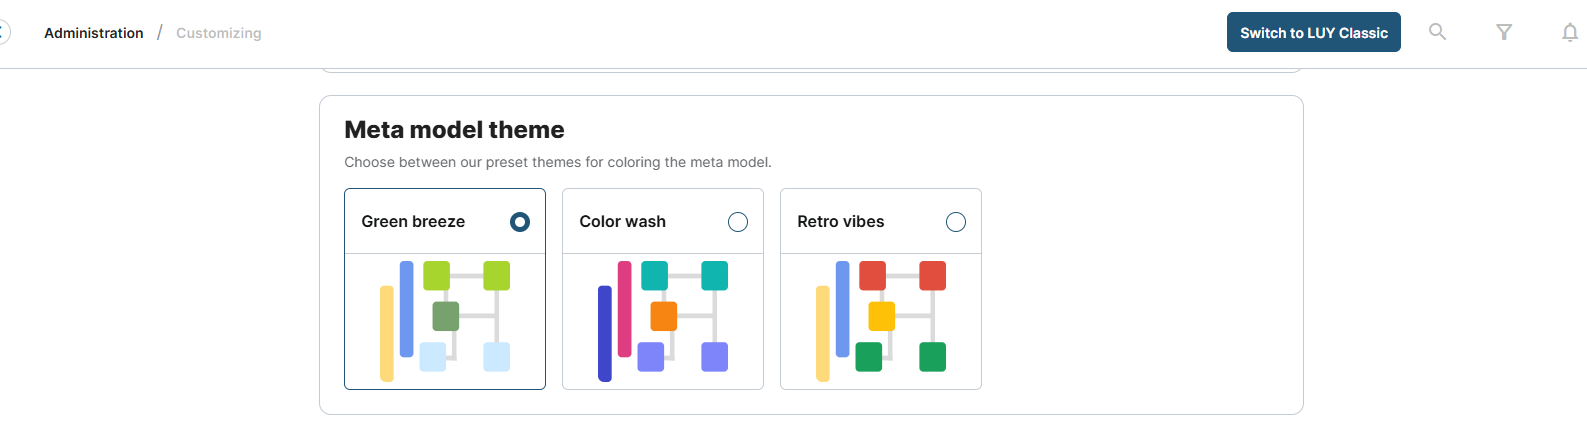1587x426 pixels.
Task: Click the filter funnel icon
Action: point(1504,32)
